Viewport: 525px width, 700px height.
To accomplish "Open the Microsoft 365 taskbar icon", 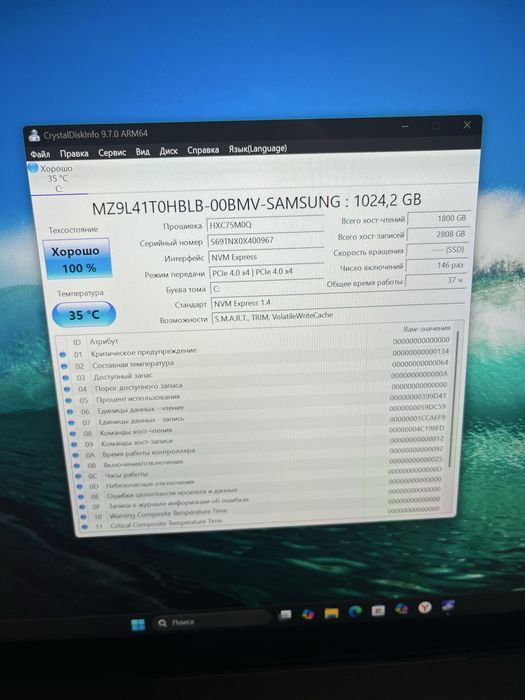I will [x=402, y=608].
